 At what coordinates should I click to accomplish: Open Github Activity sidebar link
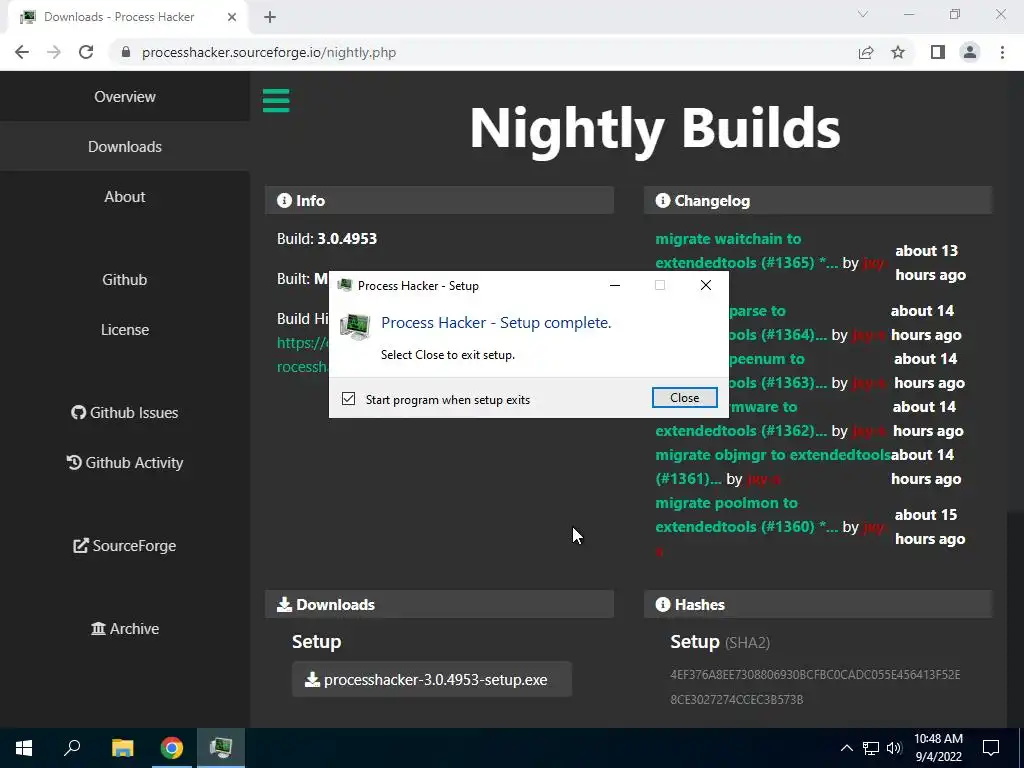(x=125, y=463)
